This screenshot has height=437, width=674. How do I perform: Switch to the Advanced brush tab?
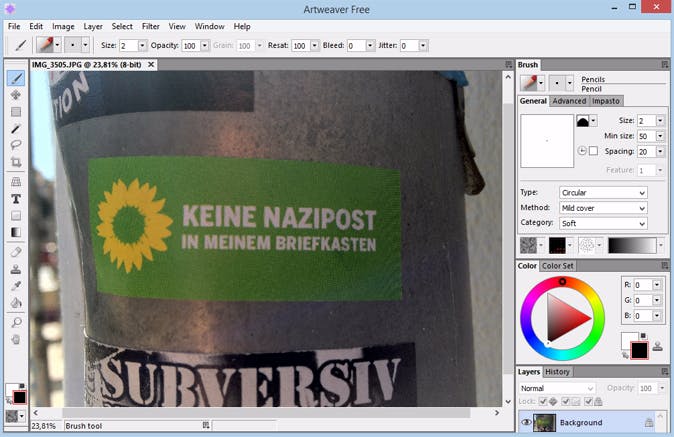point(569,101)
